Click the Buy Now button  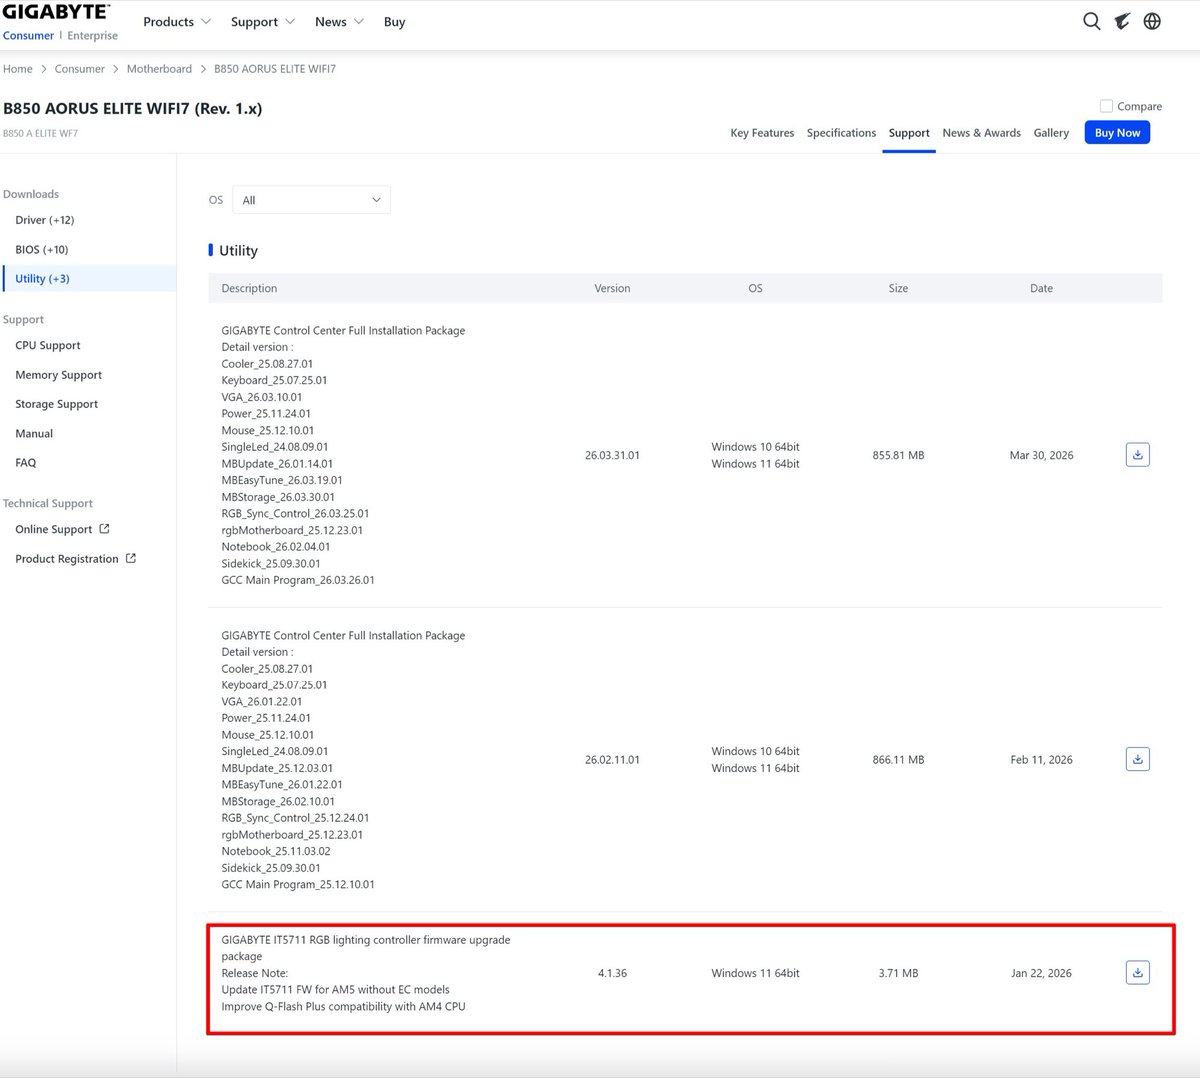point(1117,133)
